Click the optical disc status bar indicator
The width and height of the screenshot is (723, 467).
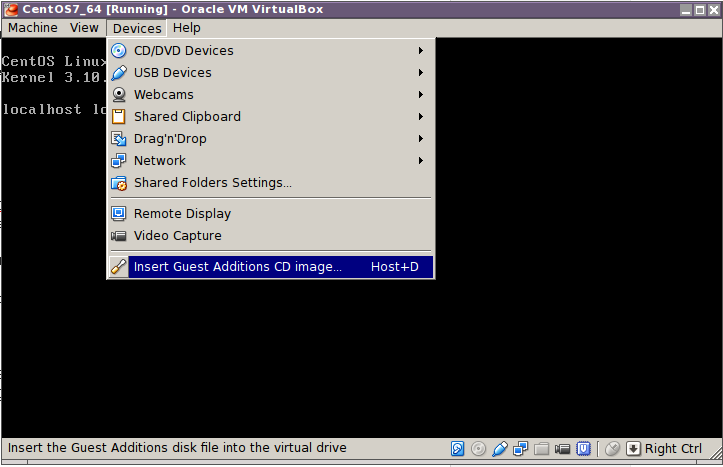click(479, 449)
